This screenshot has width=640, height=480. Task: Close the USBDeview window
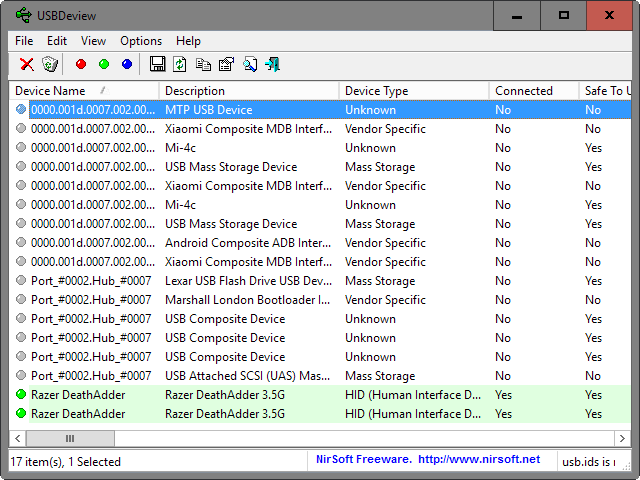pos(609,16)
